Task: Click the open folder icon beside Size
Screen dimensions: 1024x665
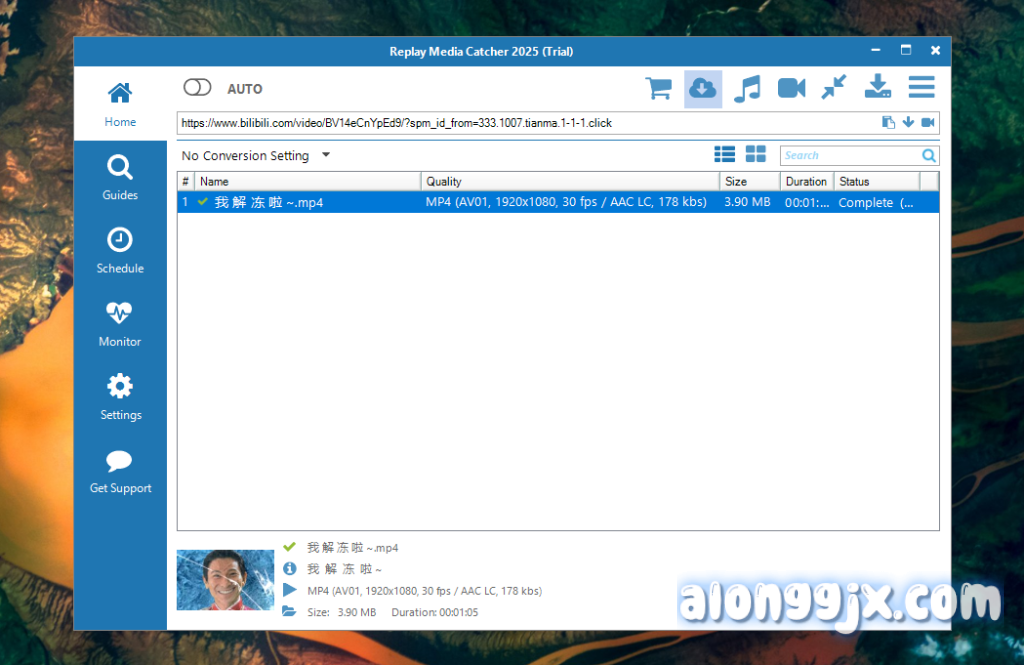Action: point(289,611)
